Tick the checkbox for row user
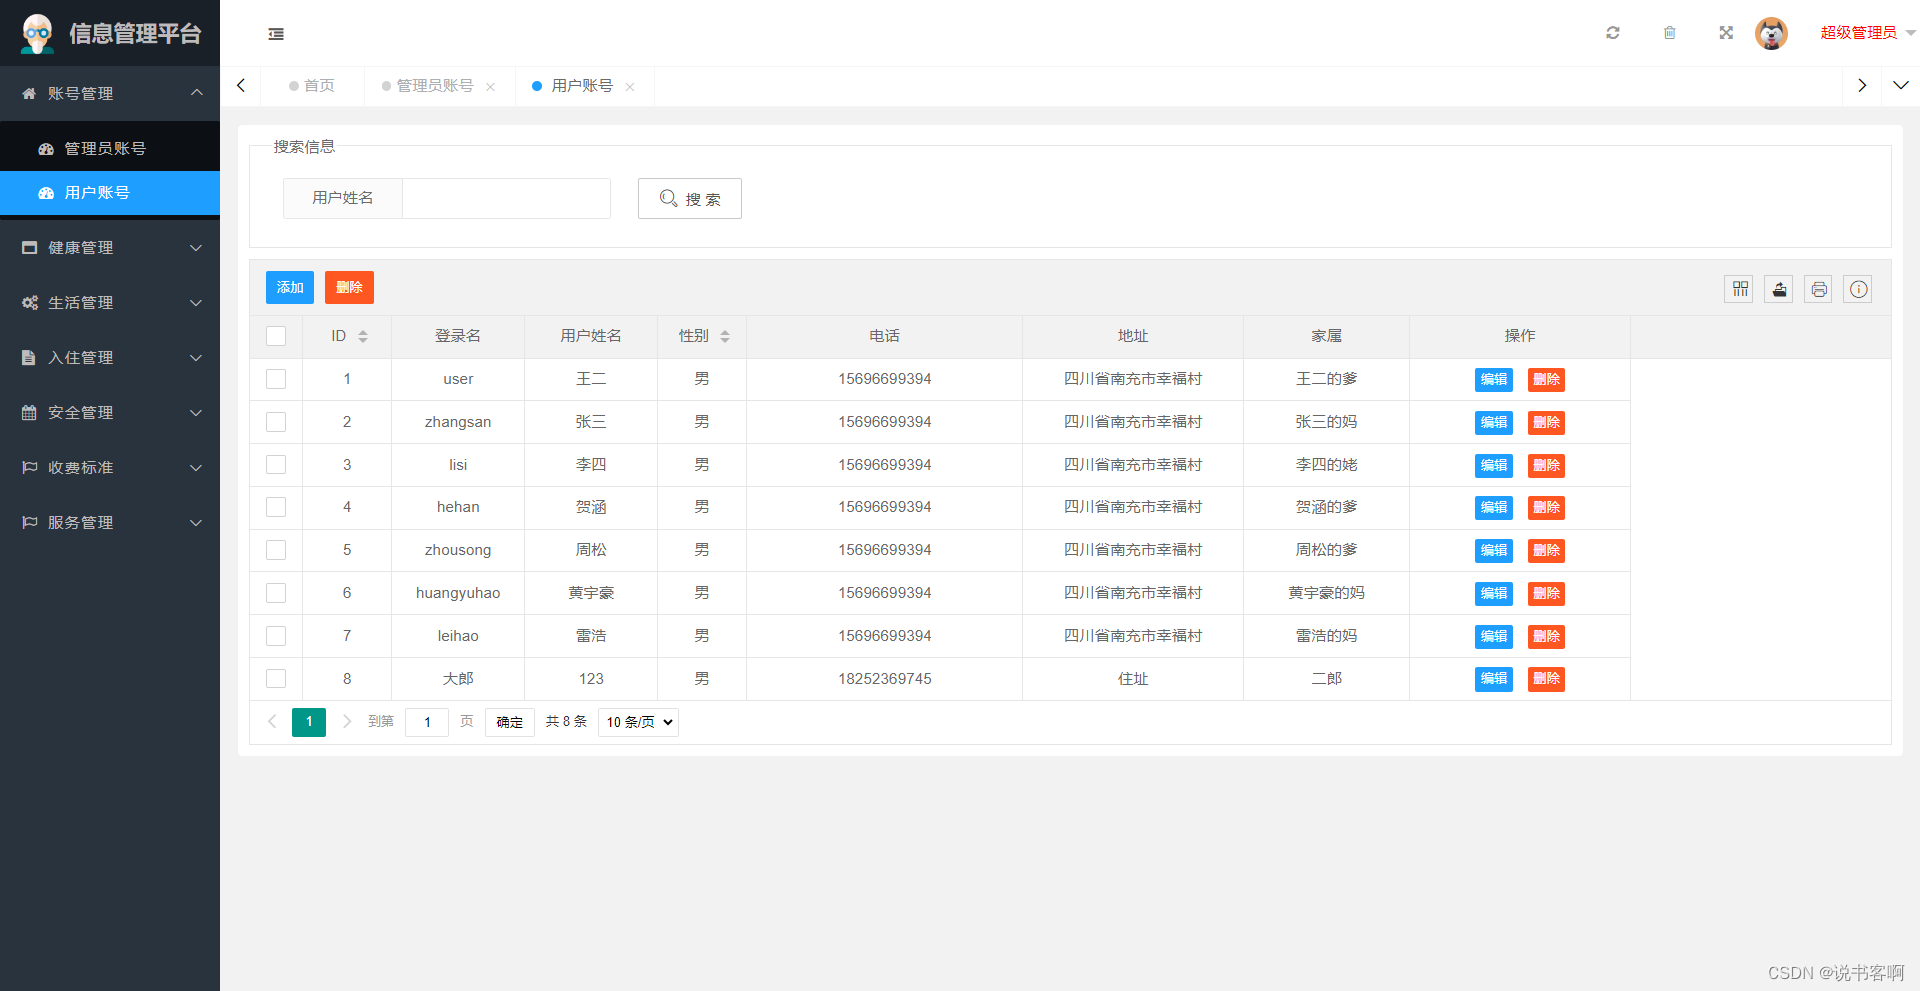This screenshot has height=991, width=1920. click(276, 379)
